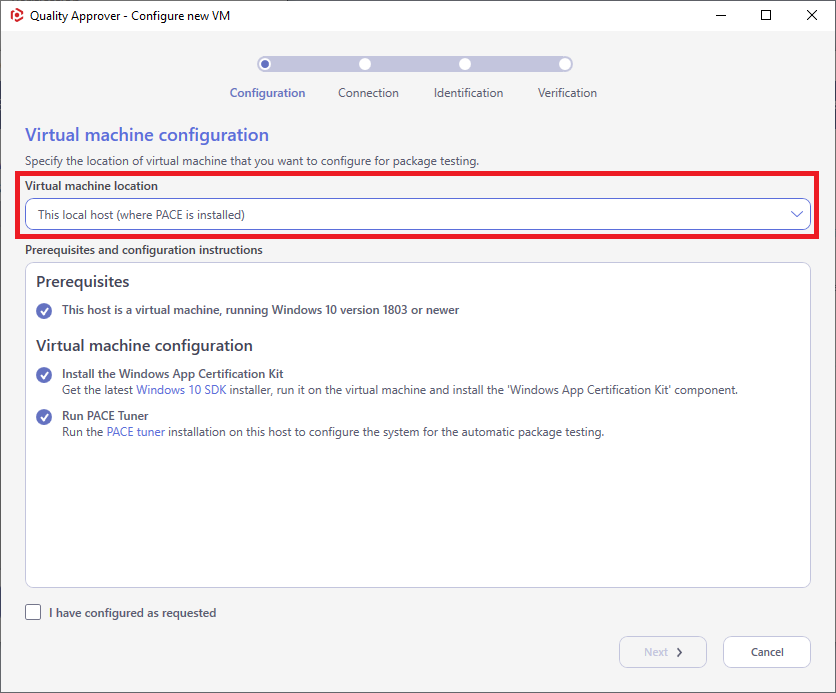Open the Virtual machine location dropdown

[x=418, y=214]
